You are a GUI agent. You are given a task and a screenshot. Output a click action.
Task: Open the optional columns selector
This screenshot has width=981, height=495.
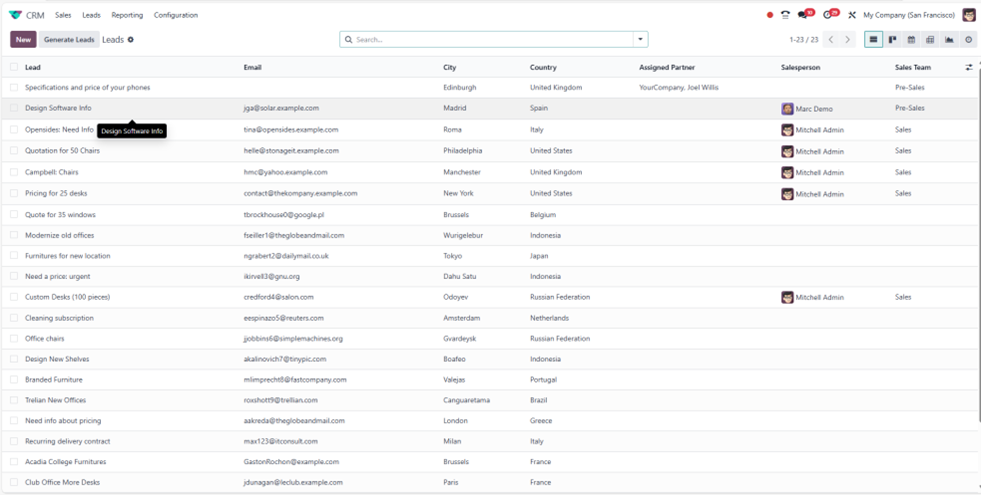click(x=968, y=67)
